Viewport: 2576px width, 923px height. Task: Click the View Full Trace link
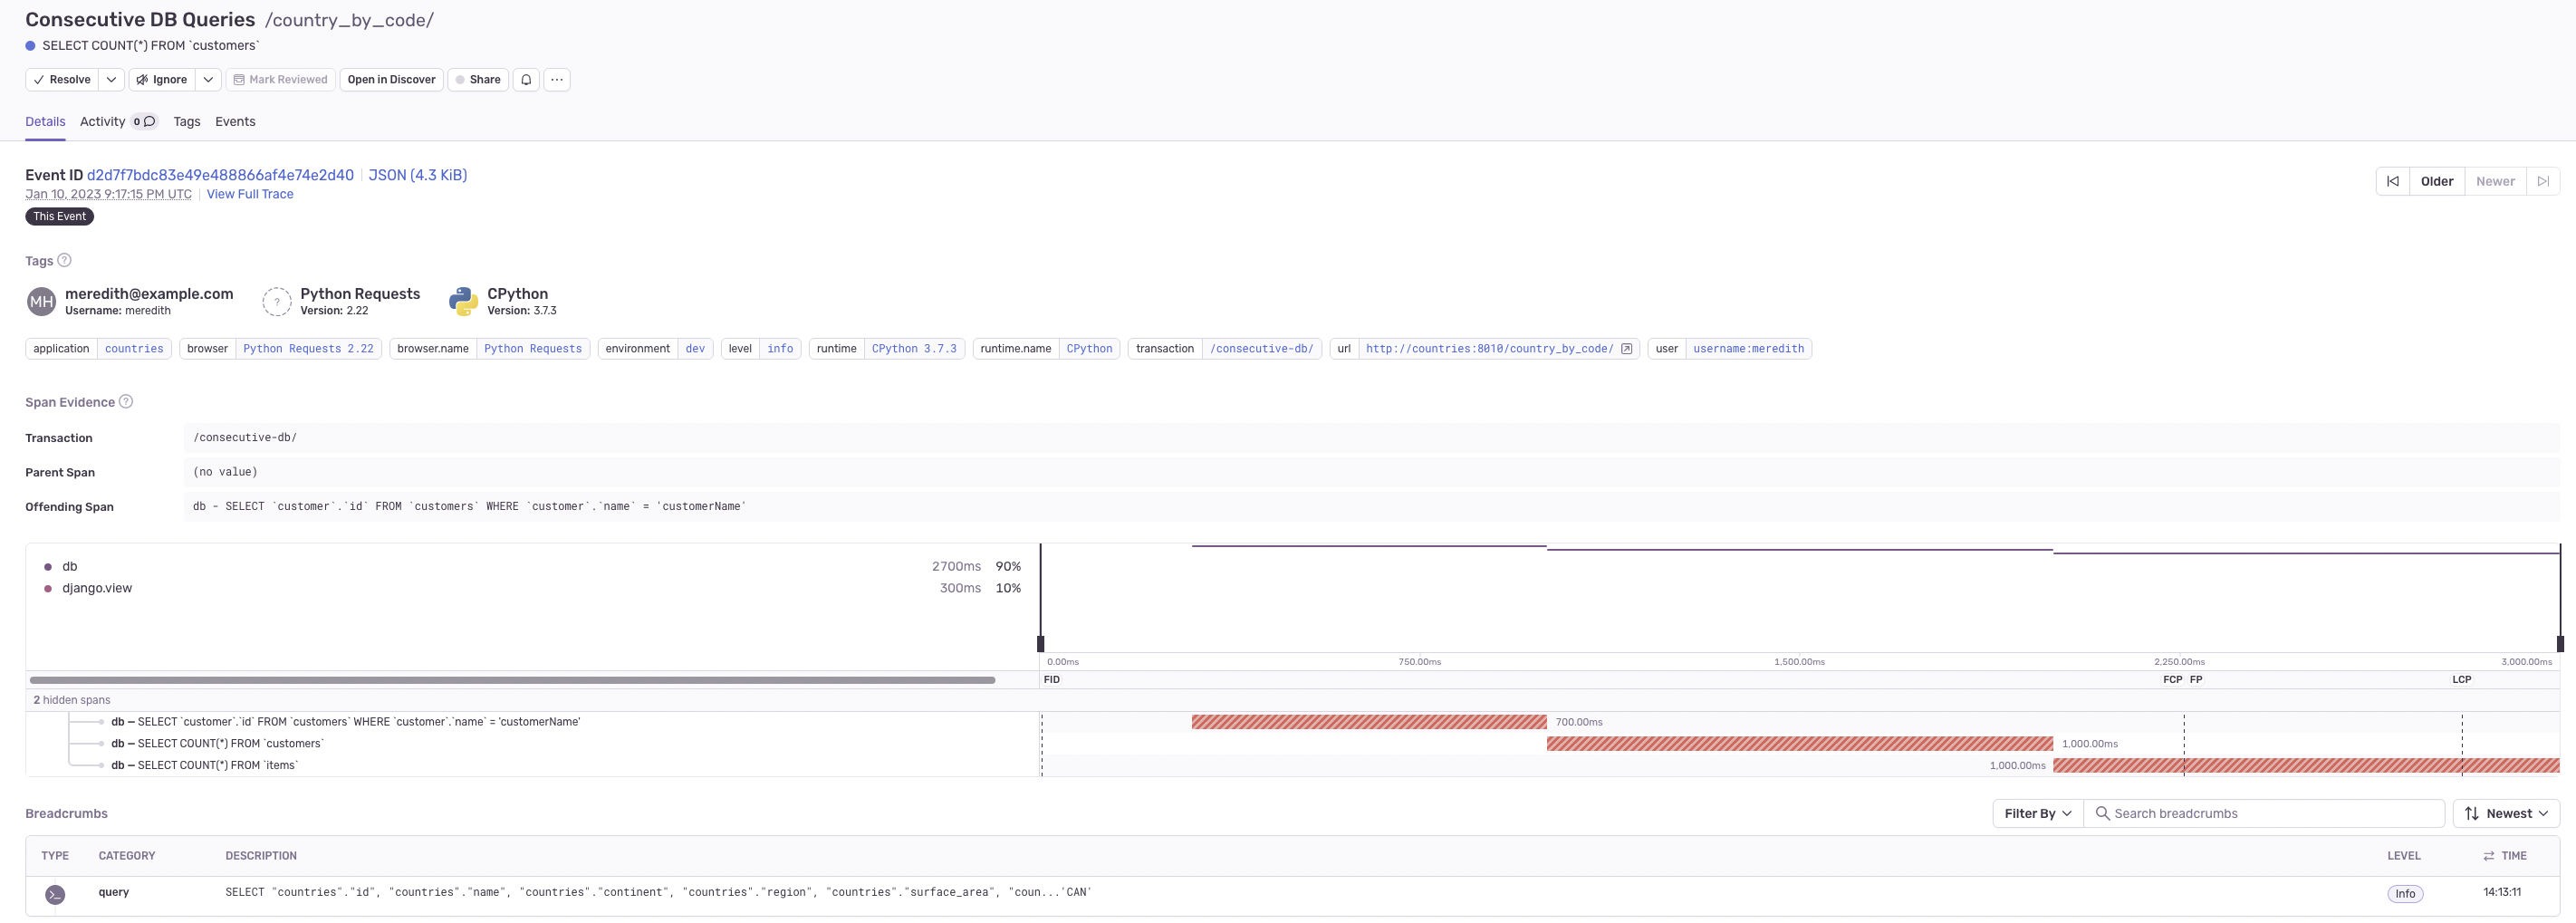(250, 194)
